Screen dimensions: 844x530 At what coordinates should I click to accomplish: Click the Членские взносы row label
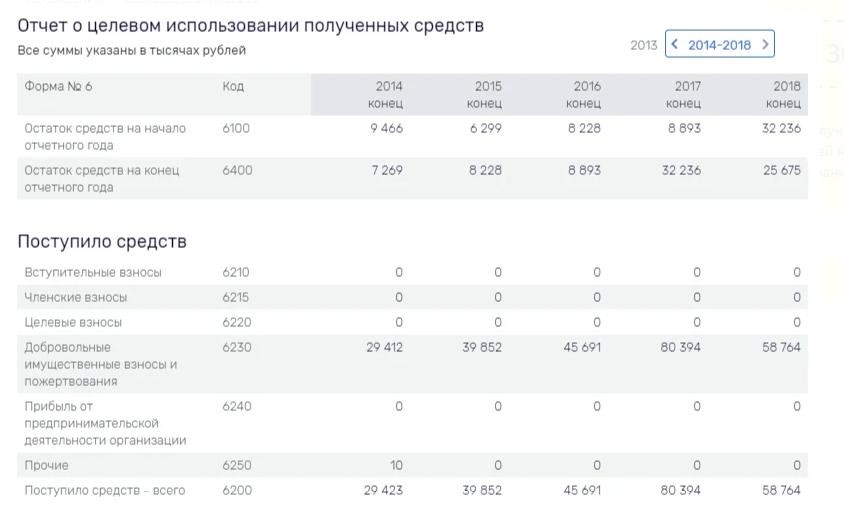pos(76,297)
